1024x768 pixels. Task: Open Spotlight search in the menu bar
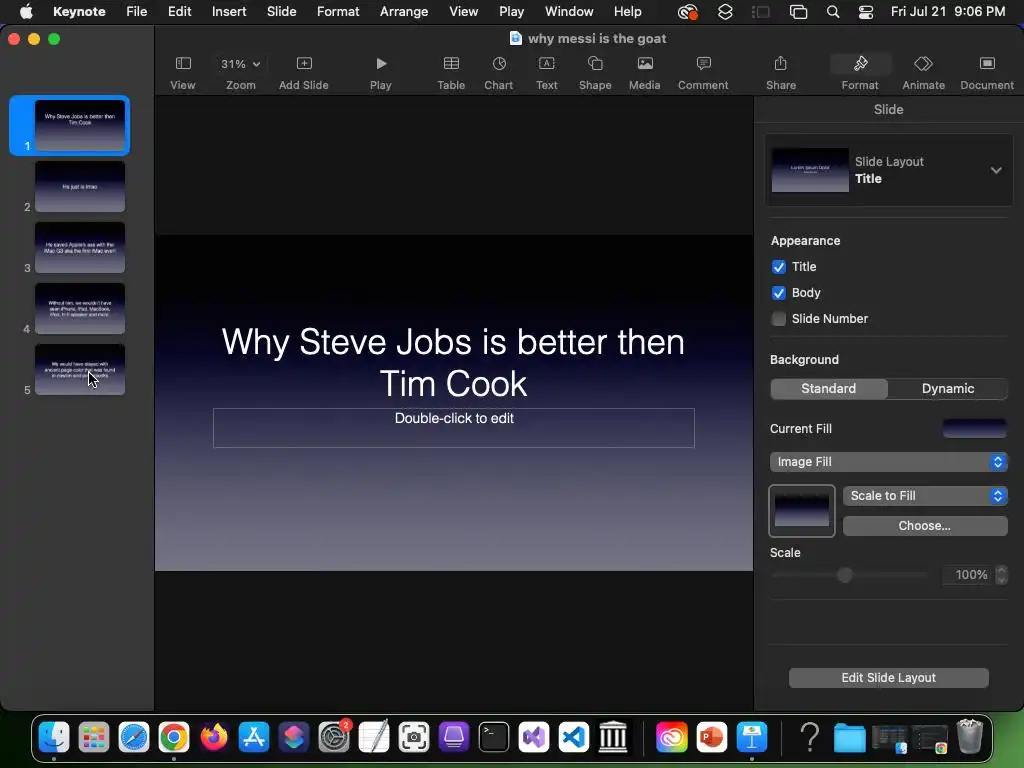pos(833,12)
